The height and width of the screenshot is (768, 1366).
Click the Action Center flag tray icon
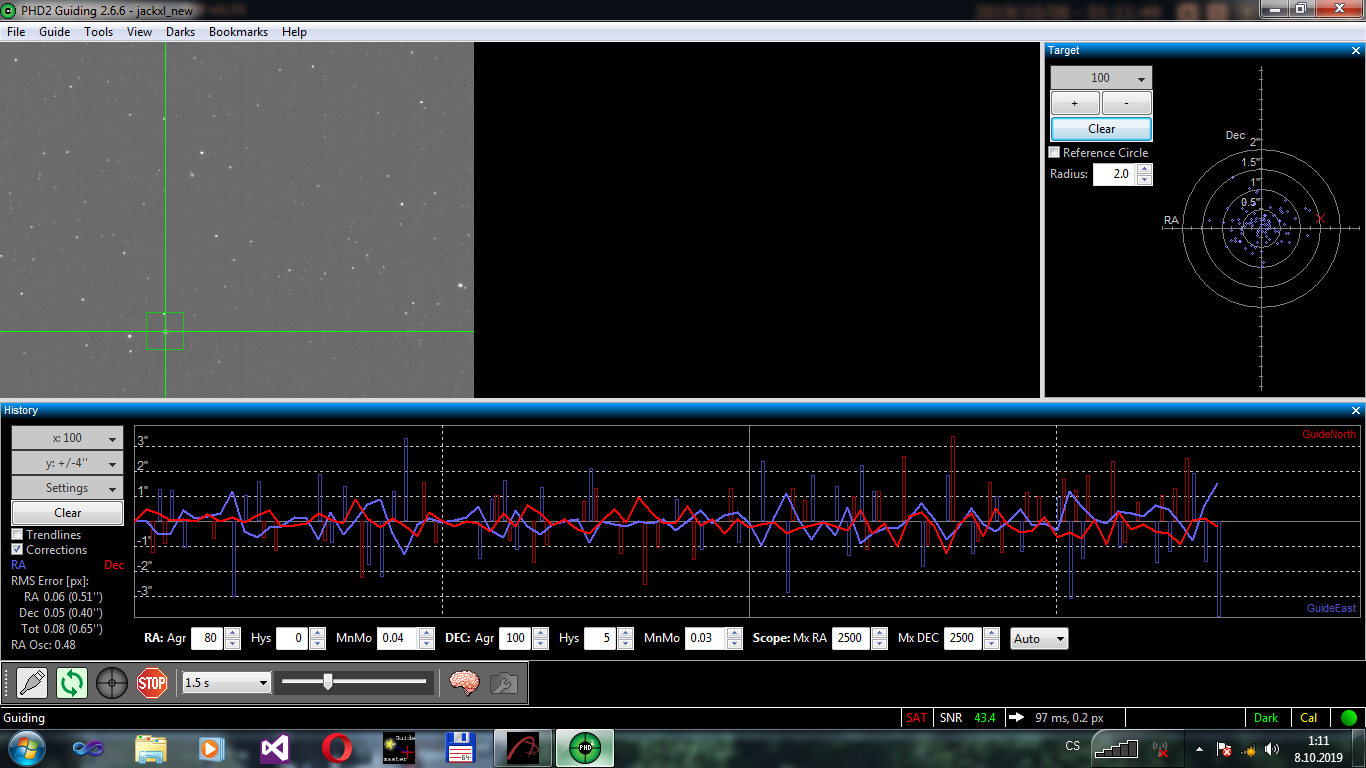click(x=1223, y=749)
